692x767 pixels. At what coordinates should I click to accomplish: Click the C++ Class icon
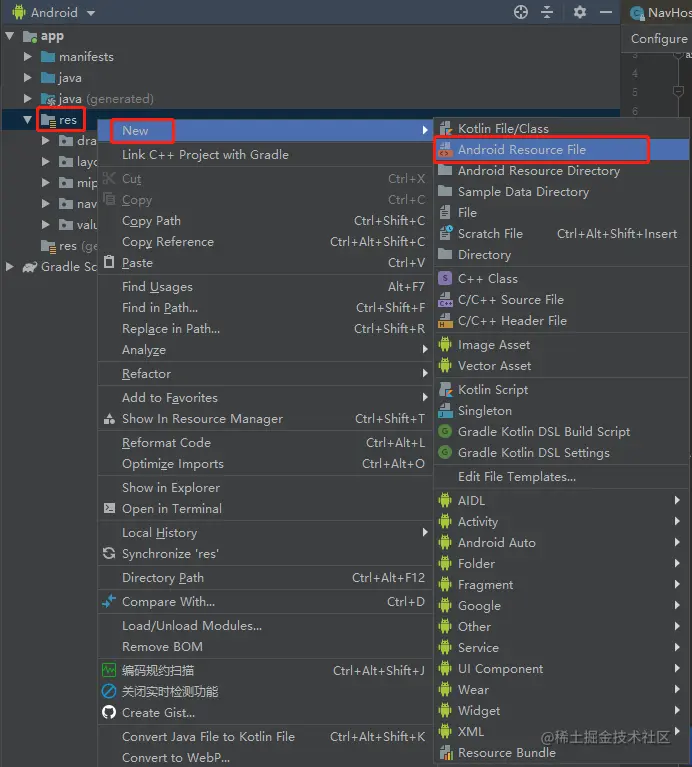tap(445, 278)
